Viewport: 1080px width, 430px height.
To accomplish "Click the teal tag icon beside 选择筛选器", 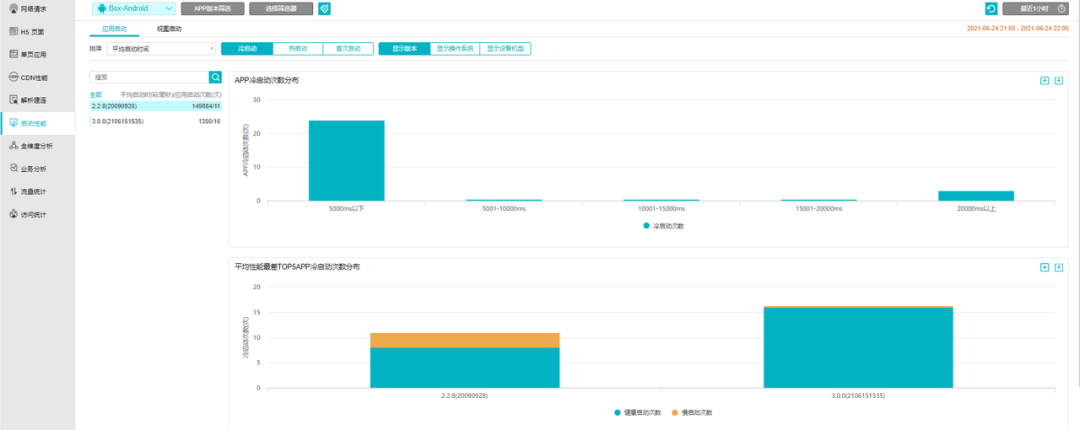I will coord(324,9).
